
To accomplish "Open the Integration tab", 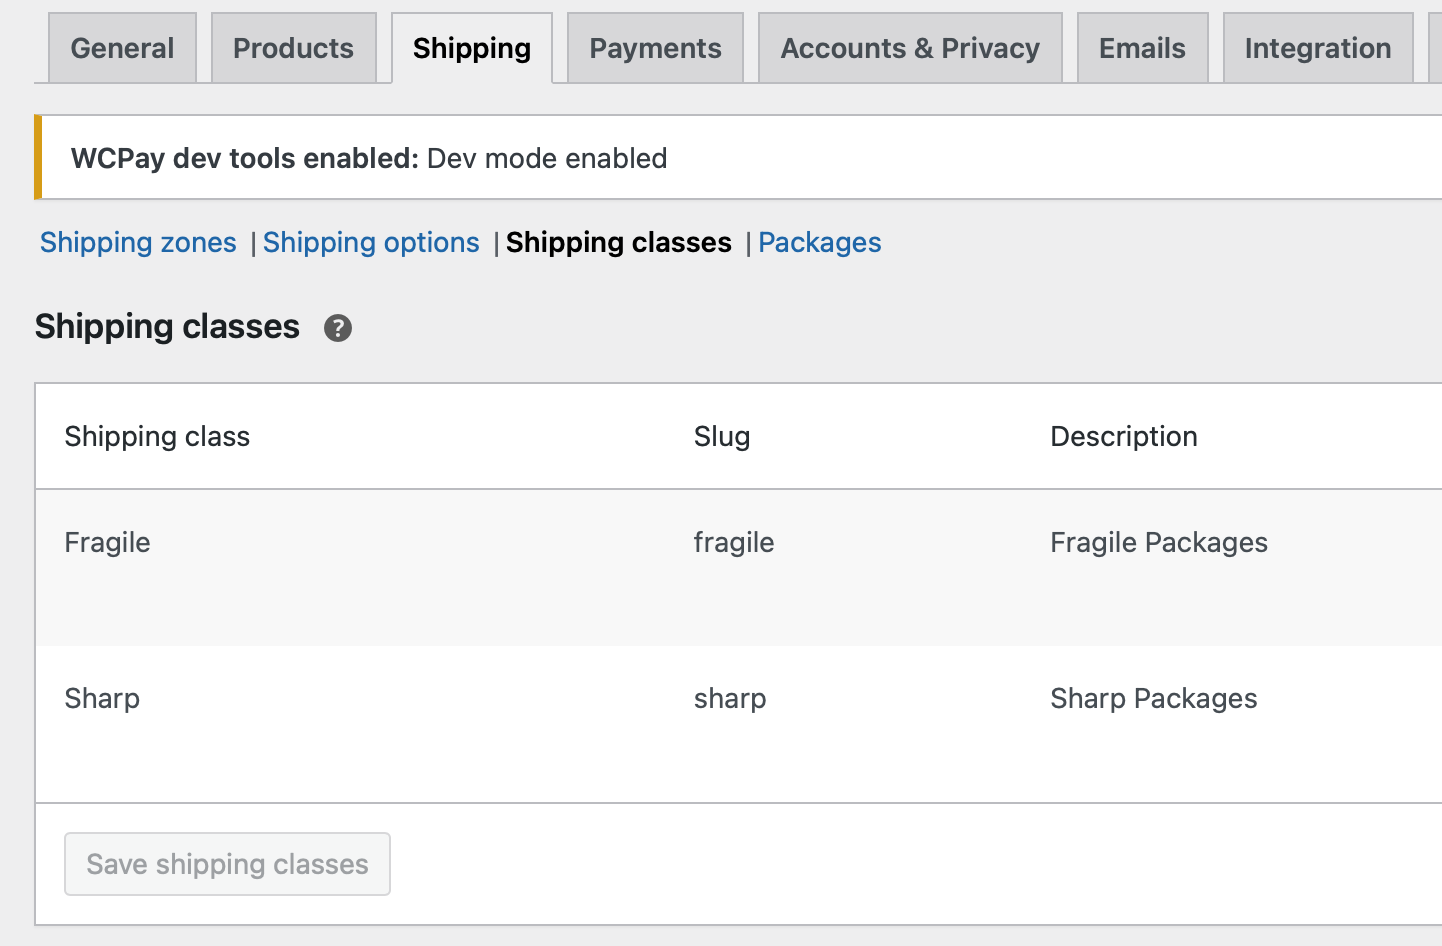I will pos(1318,48).
